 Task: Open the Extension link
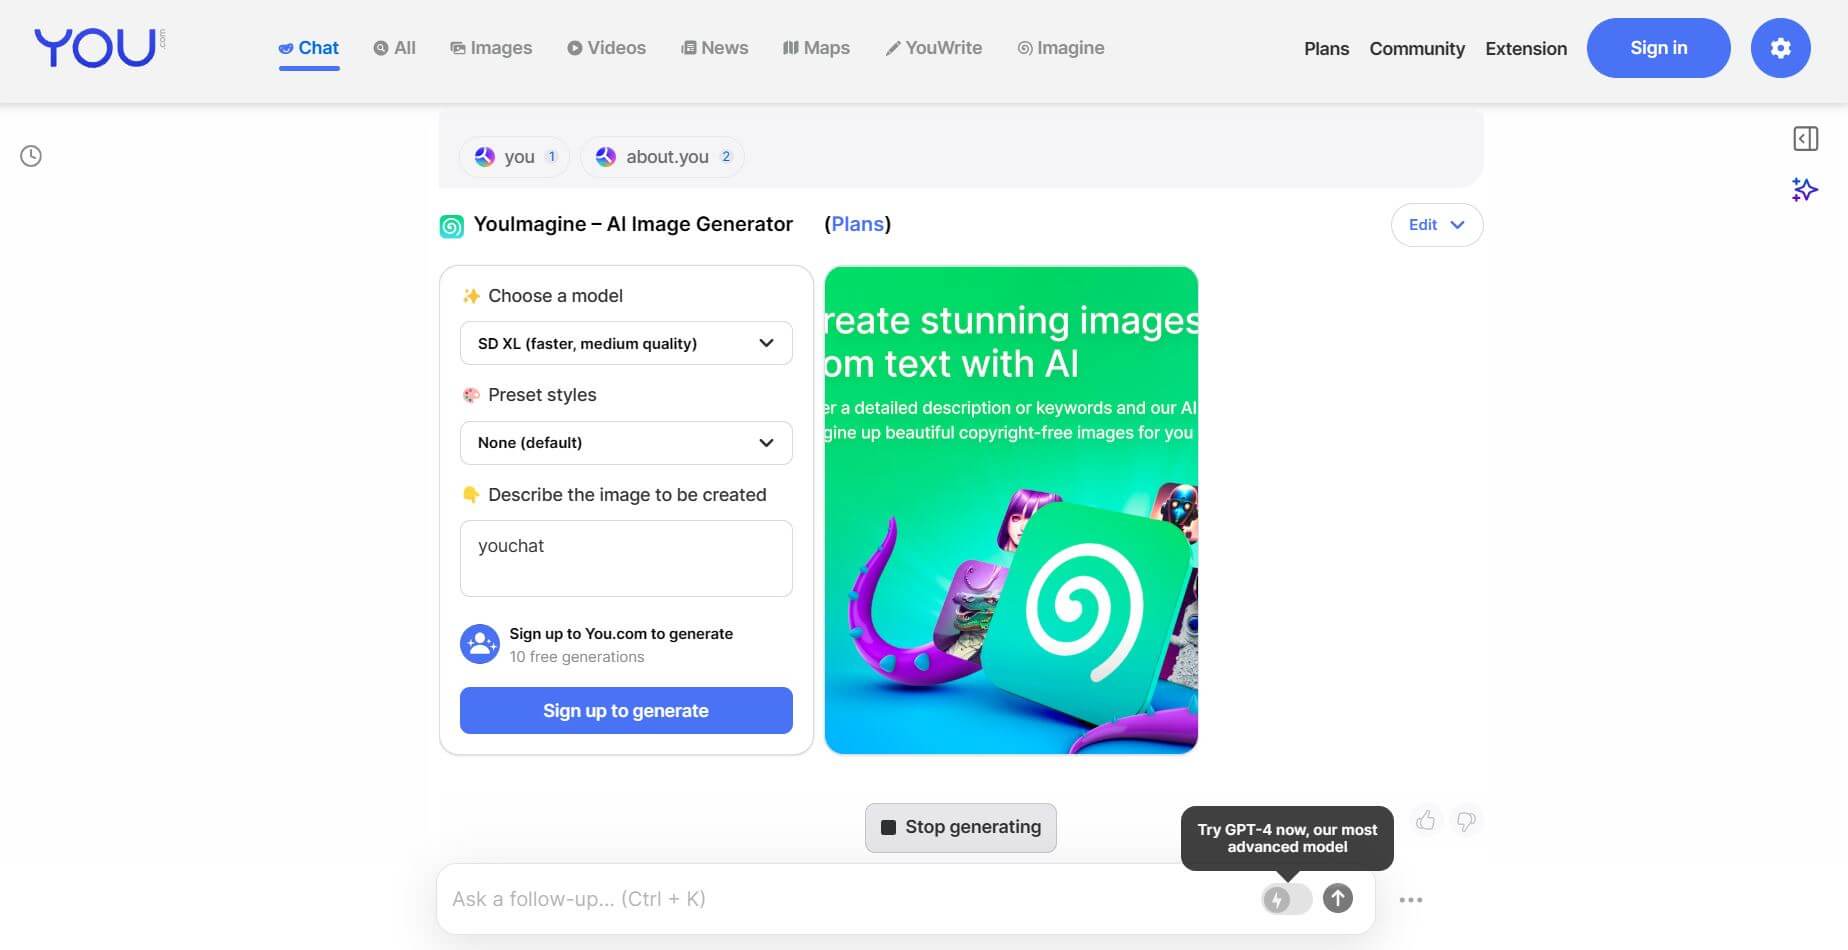(1526, 48)
